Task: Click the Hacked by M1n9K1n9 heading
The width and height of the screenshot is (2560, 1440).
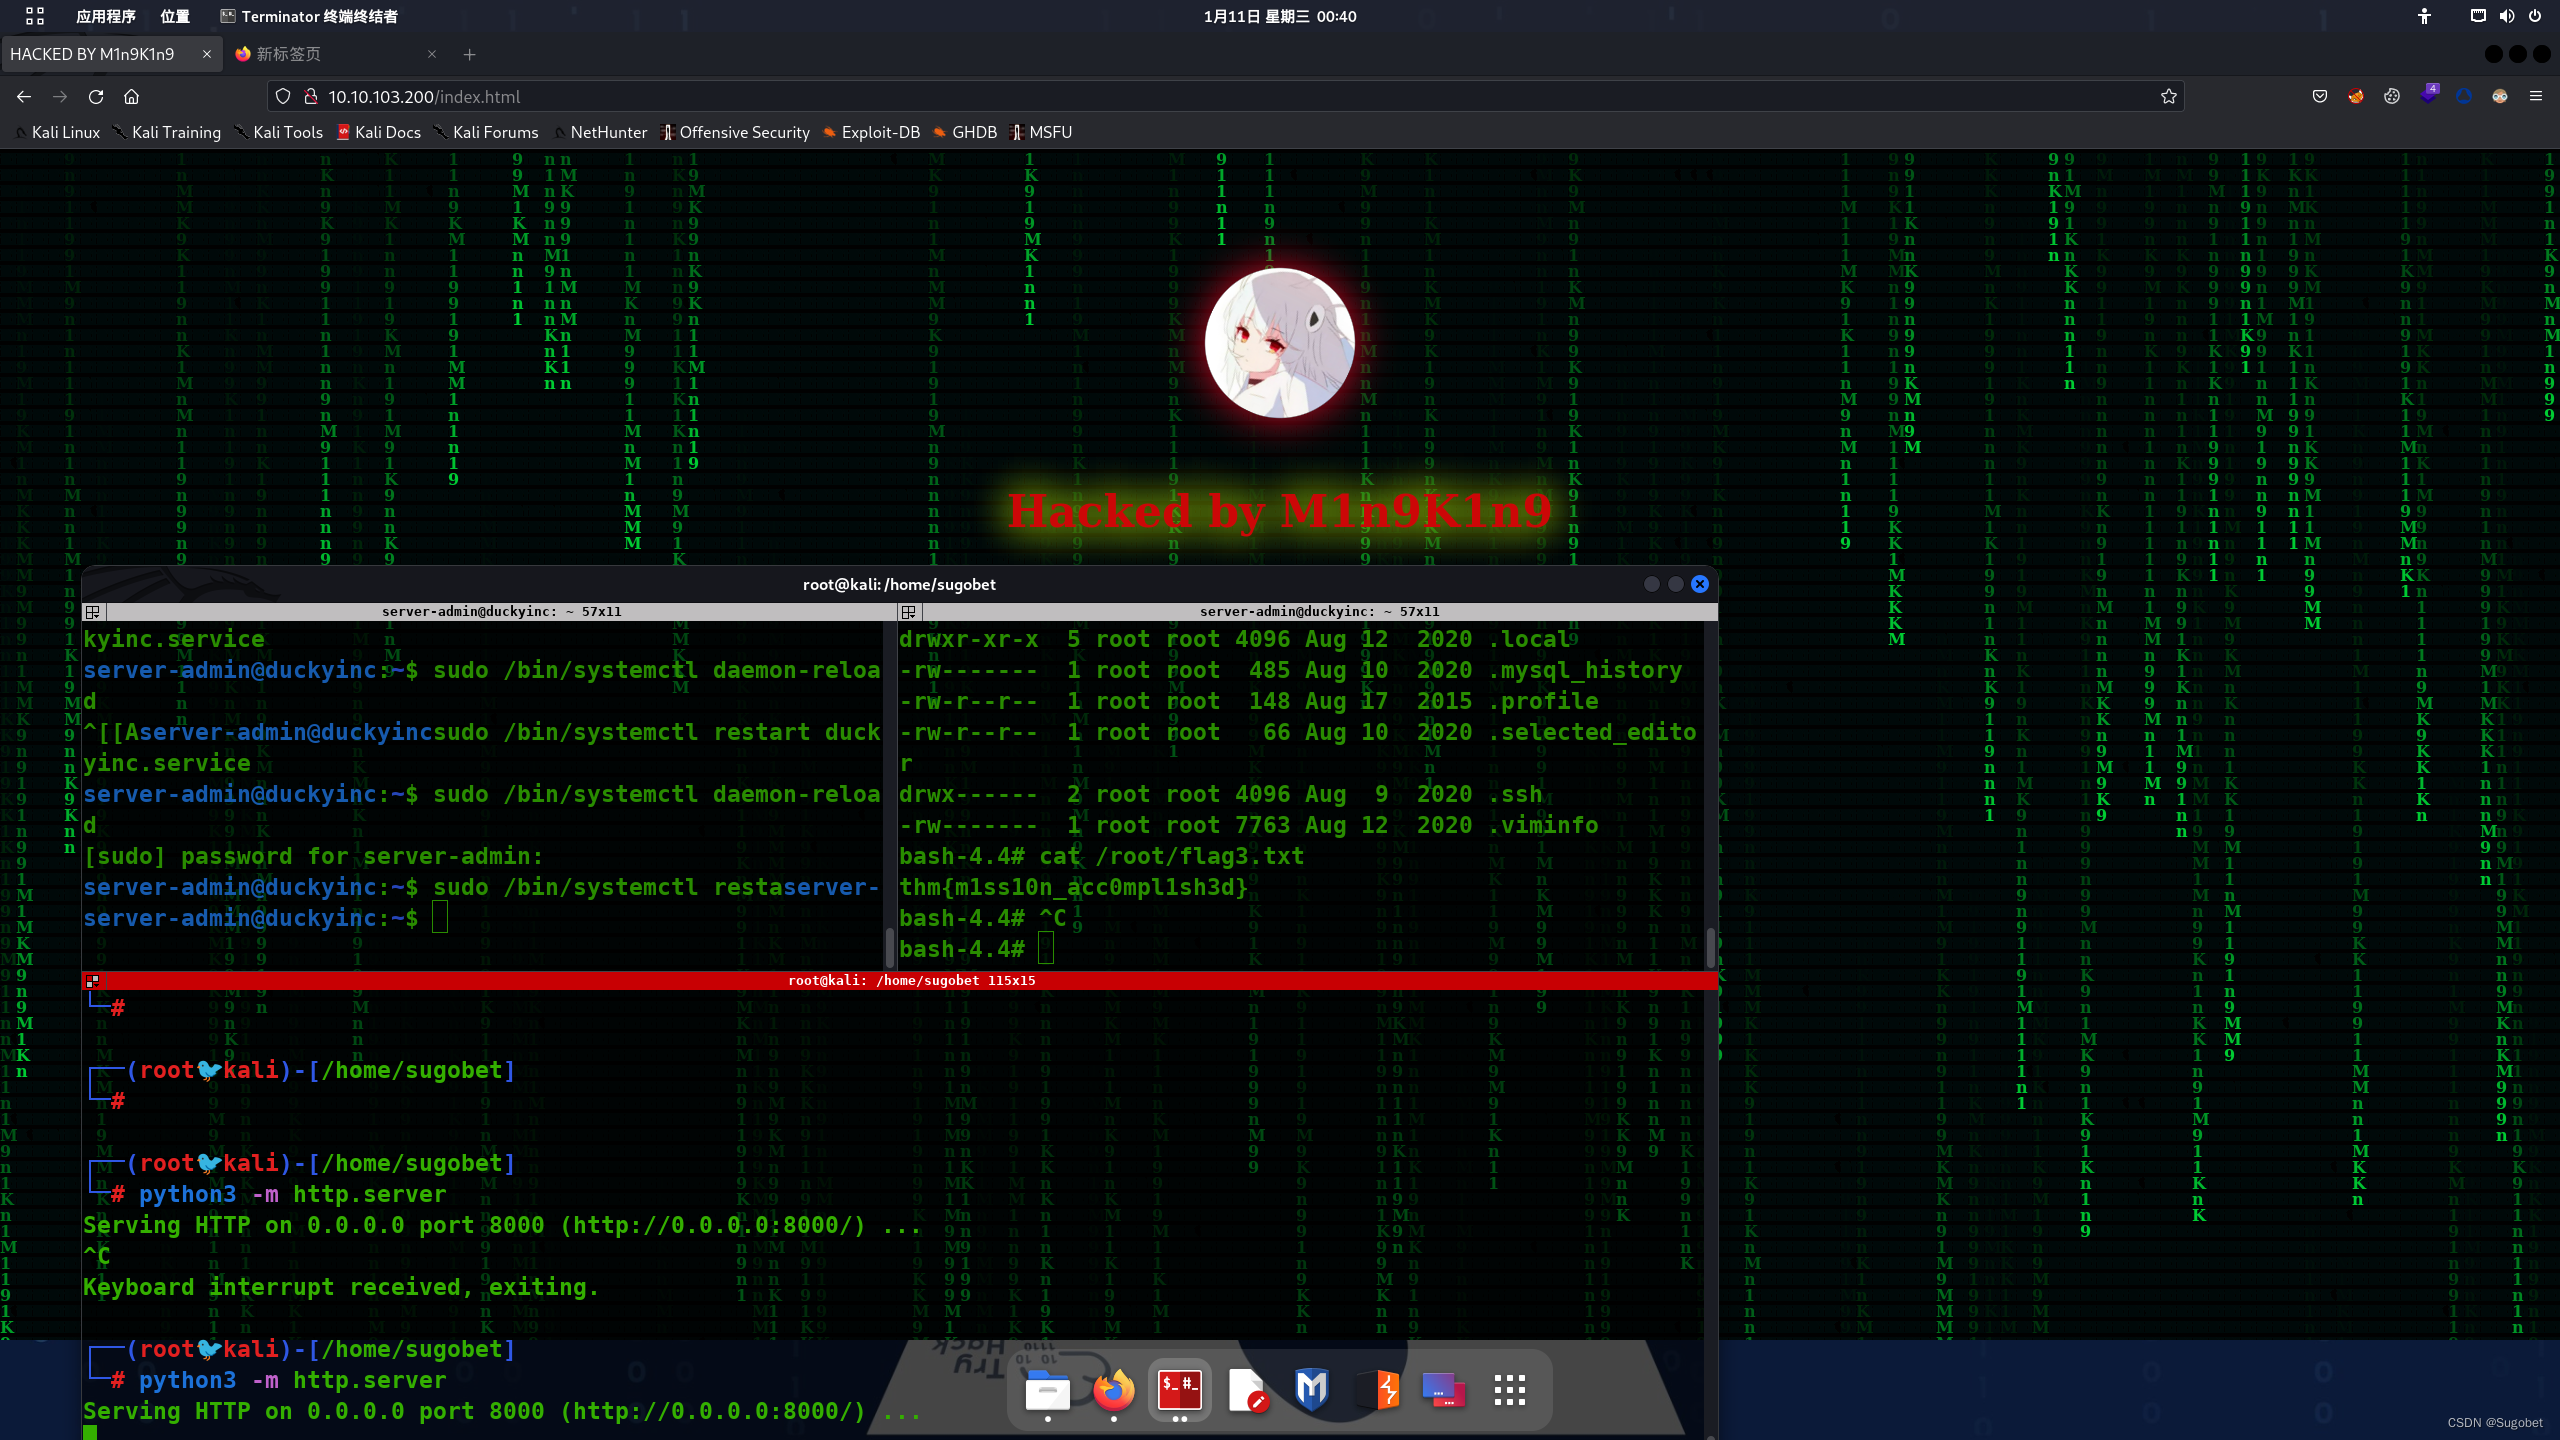Action: [1280, 511]
